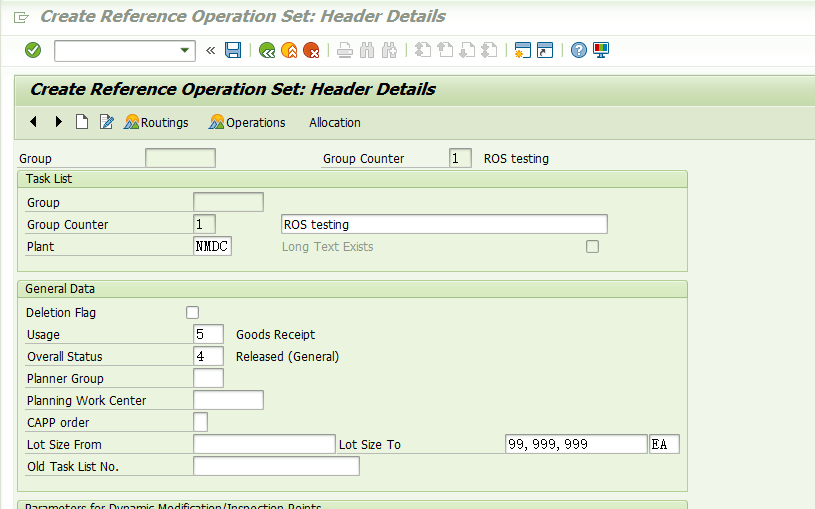Open the Operations overview
Screen dimensions: 815x509
247,123
